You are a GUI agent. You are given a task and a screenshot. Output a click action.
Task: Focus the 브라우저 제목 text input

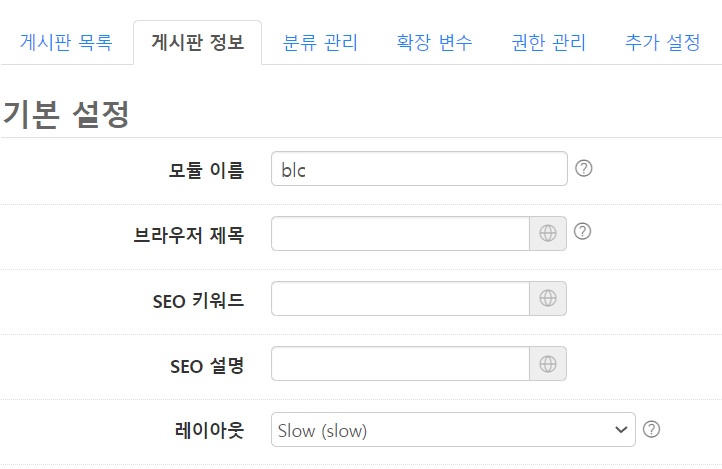point(400,233)
